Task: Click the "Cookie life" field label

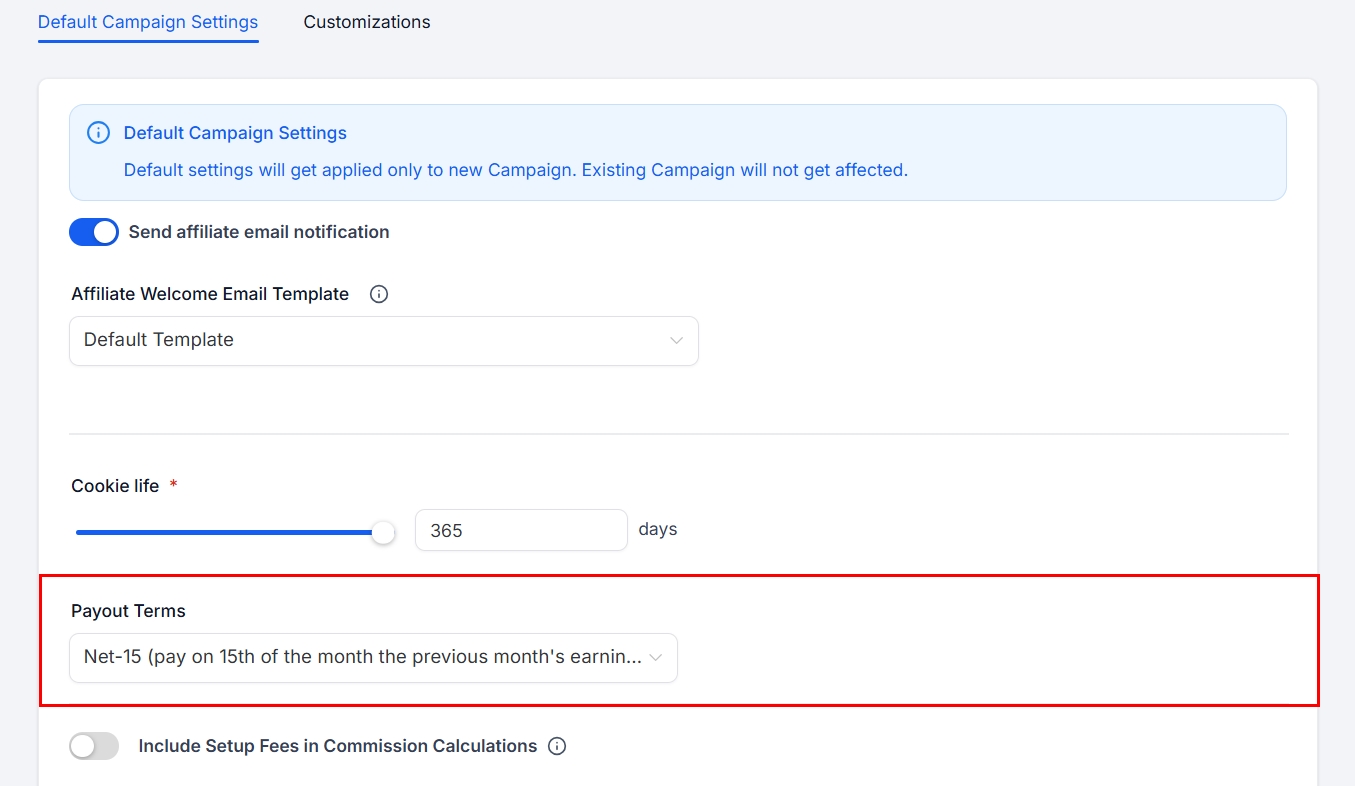Action: 115,486
